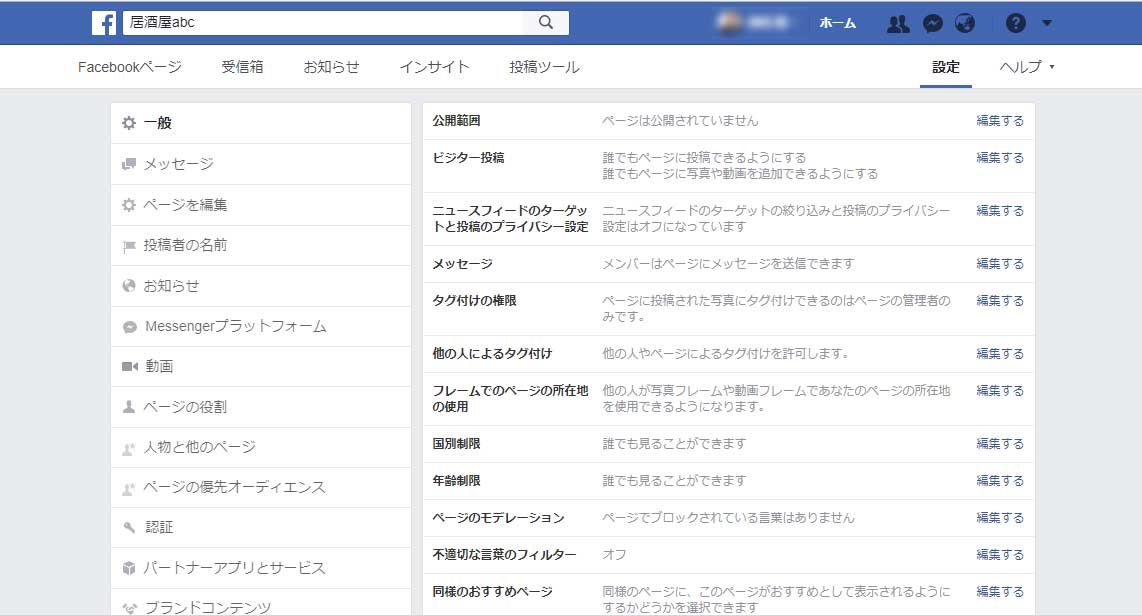1142x616 pixels.
Task: Open the Messenger icon in top bar
Action: coord(932,23)
